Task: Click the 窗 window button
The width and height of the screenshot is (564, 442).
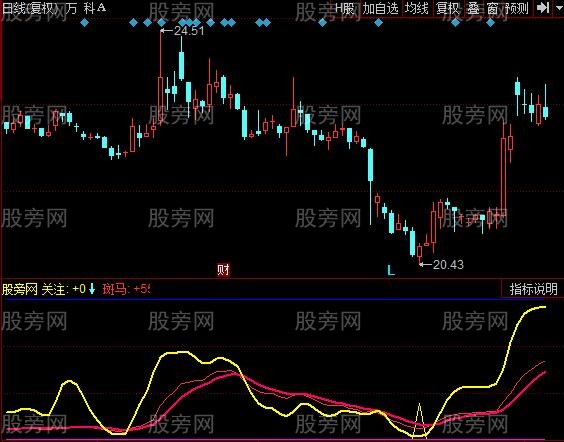Action: click(x=492, y=8)
